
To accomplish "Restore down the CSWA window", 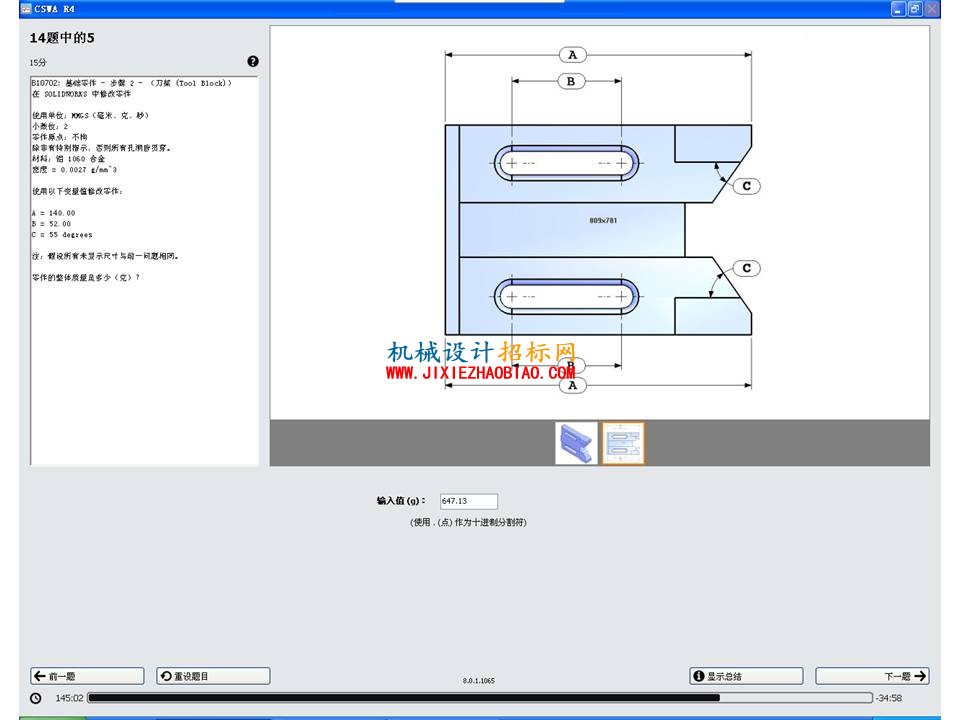I will click(x=915, y=9).
